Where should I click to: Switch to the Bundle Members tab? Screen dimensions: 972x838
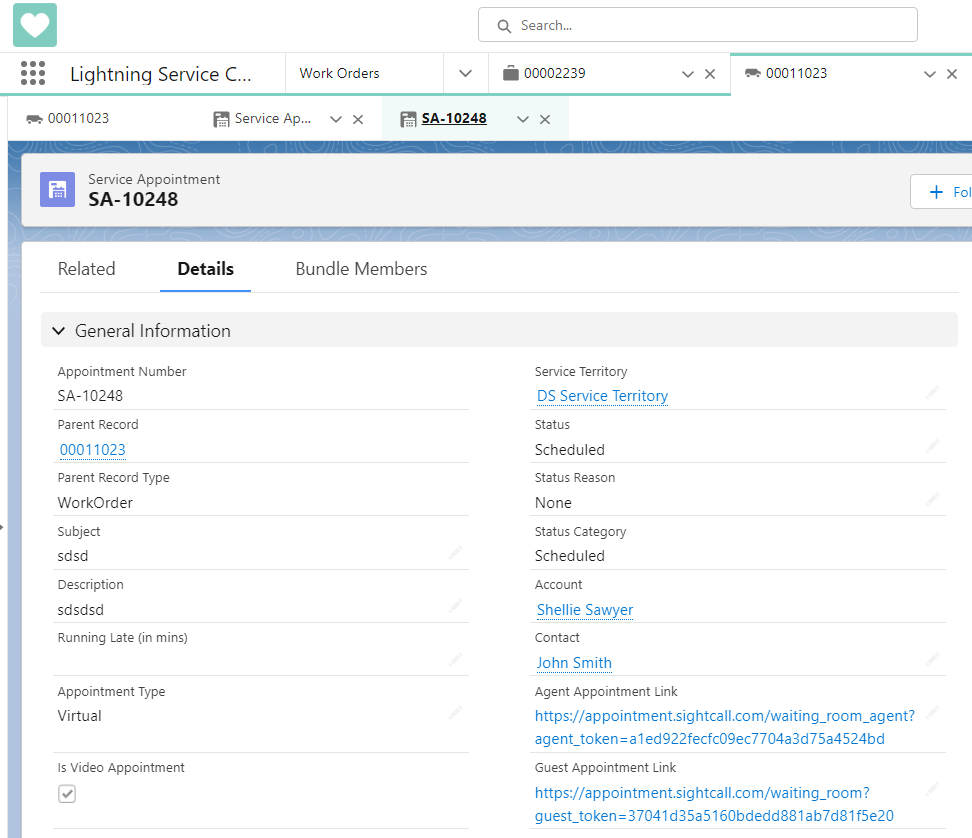click(361, 269)
